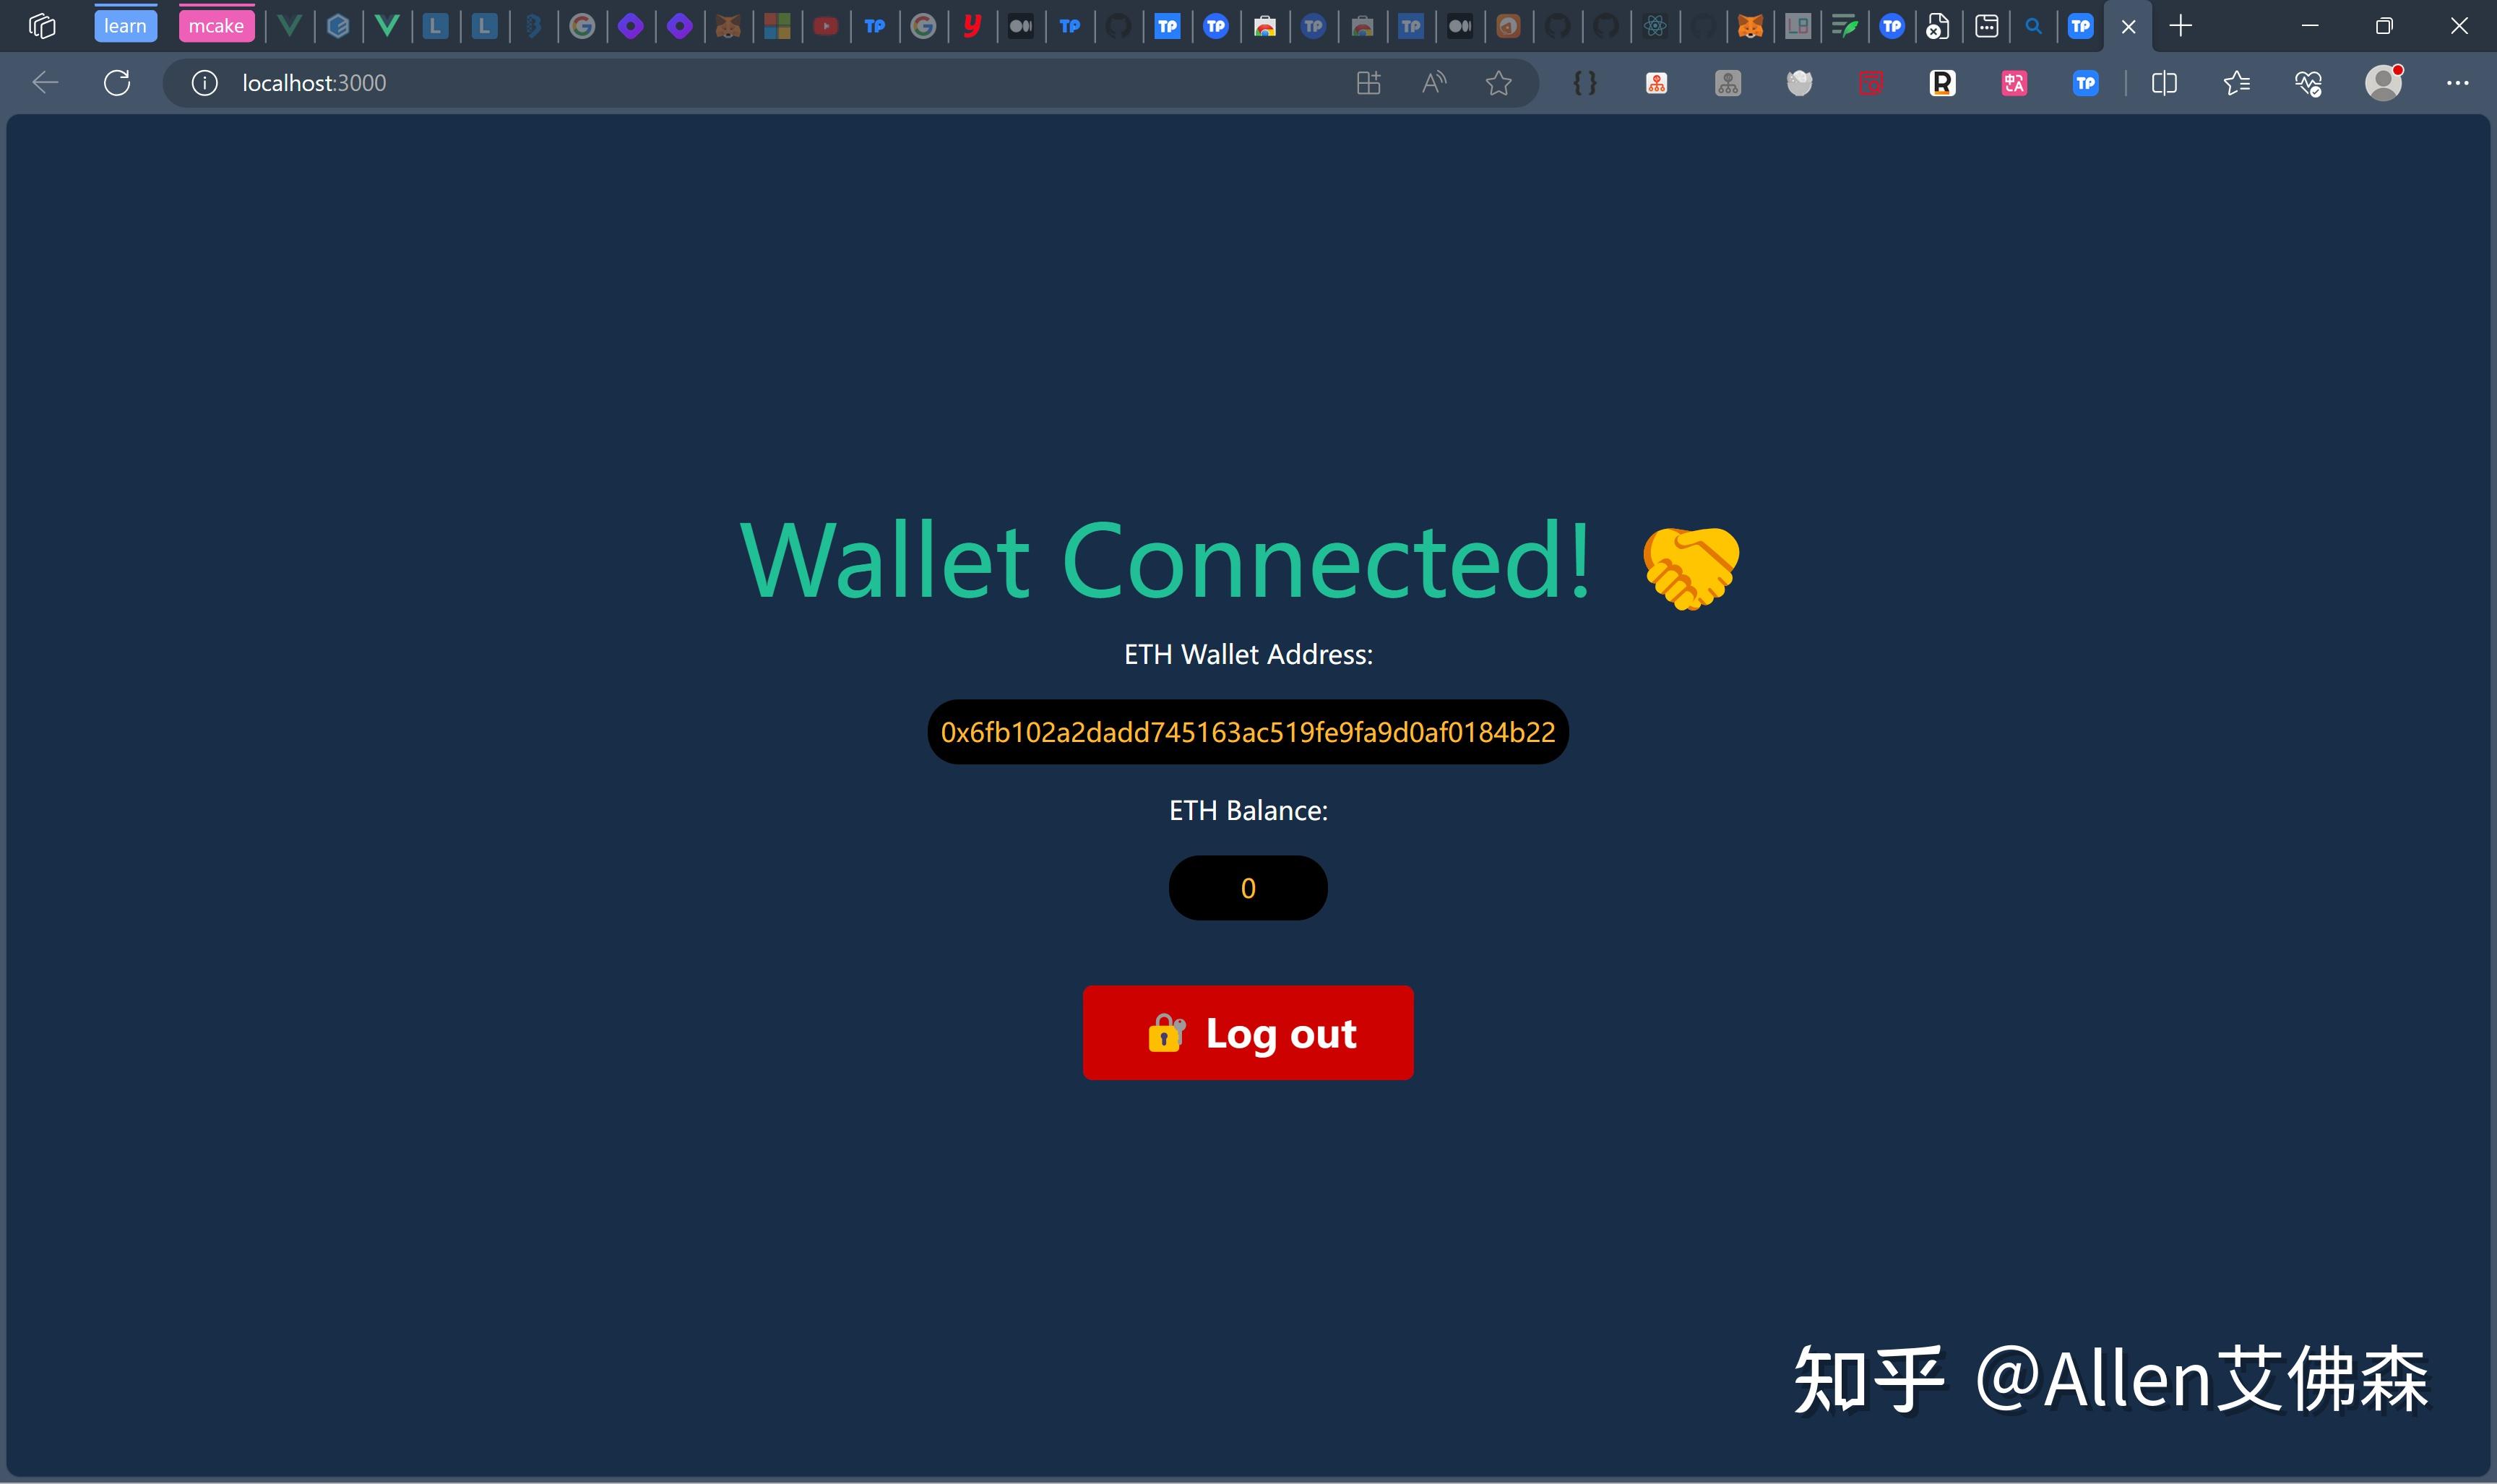Viewport: 2497px width, 1484px height.
Task: Select the mcake bookmark tab
Action: coord(214,25)
